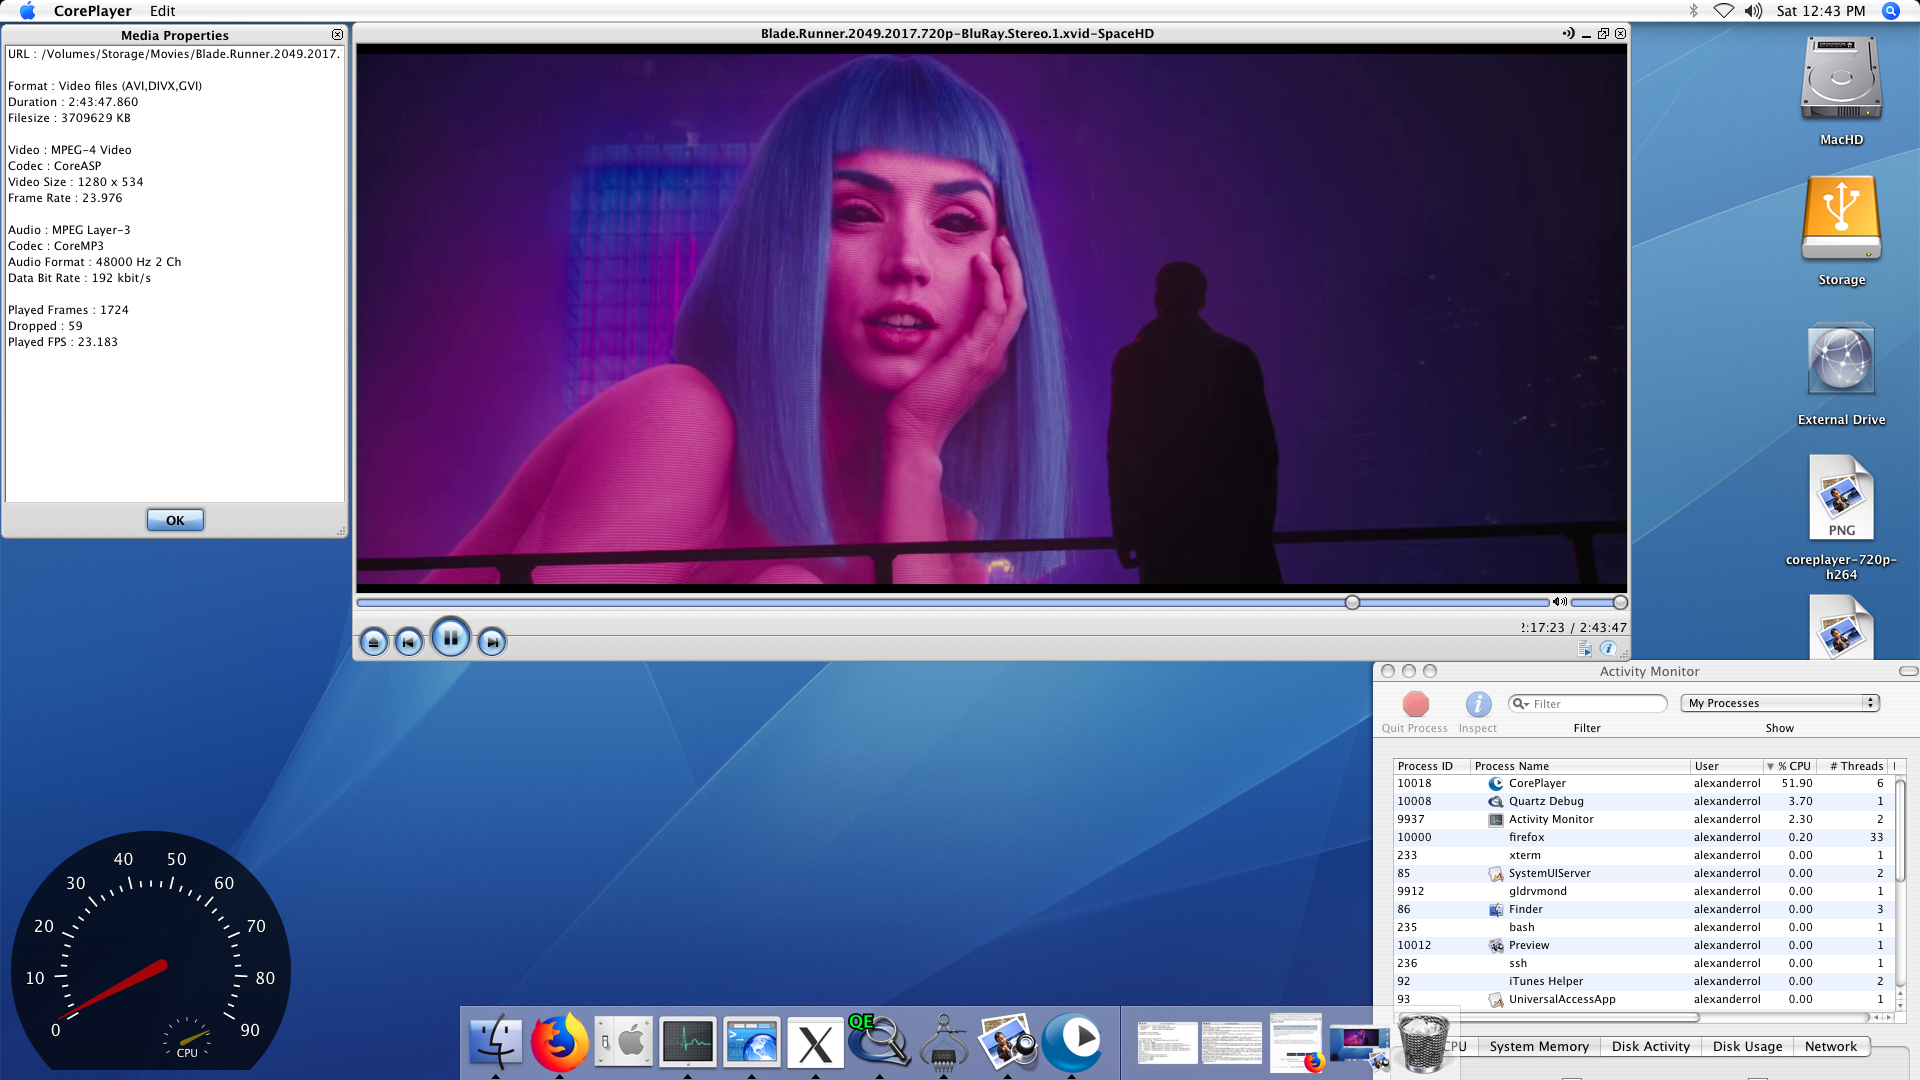The width and height of the screenshot is (1920, 1080).
Task: Open Preview from the Dock
Action: (1008, 1042)
